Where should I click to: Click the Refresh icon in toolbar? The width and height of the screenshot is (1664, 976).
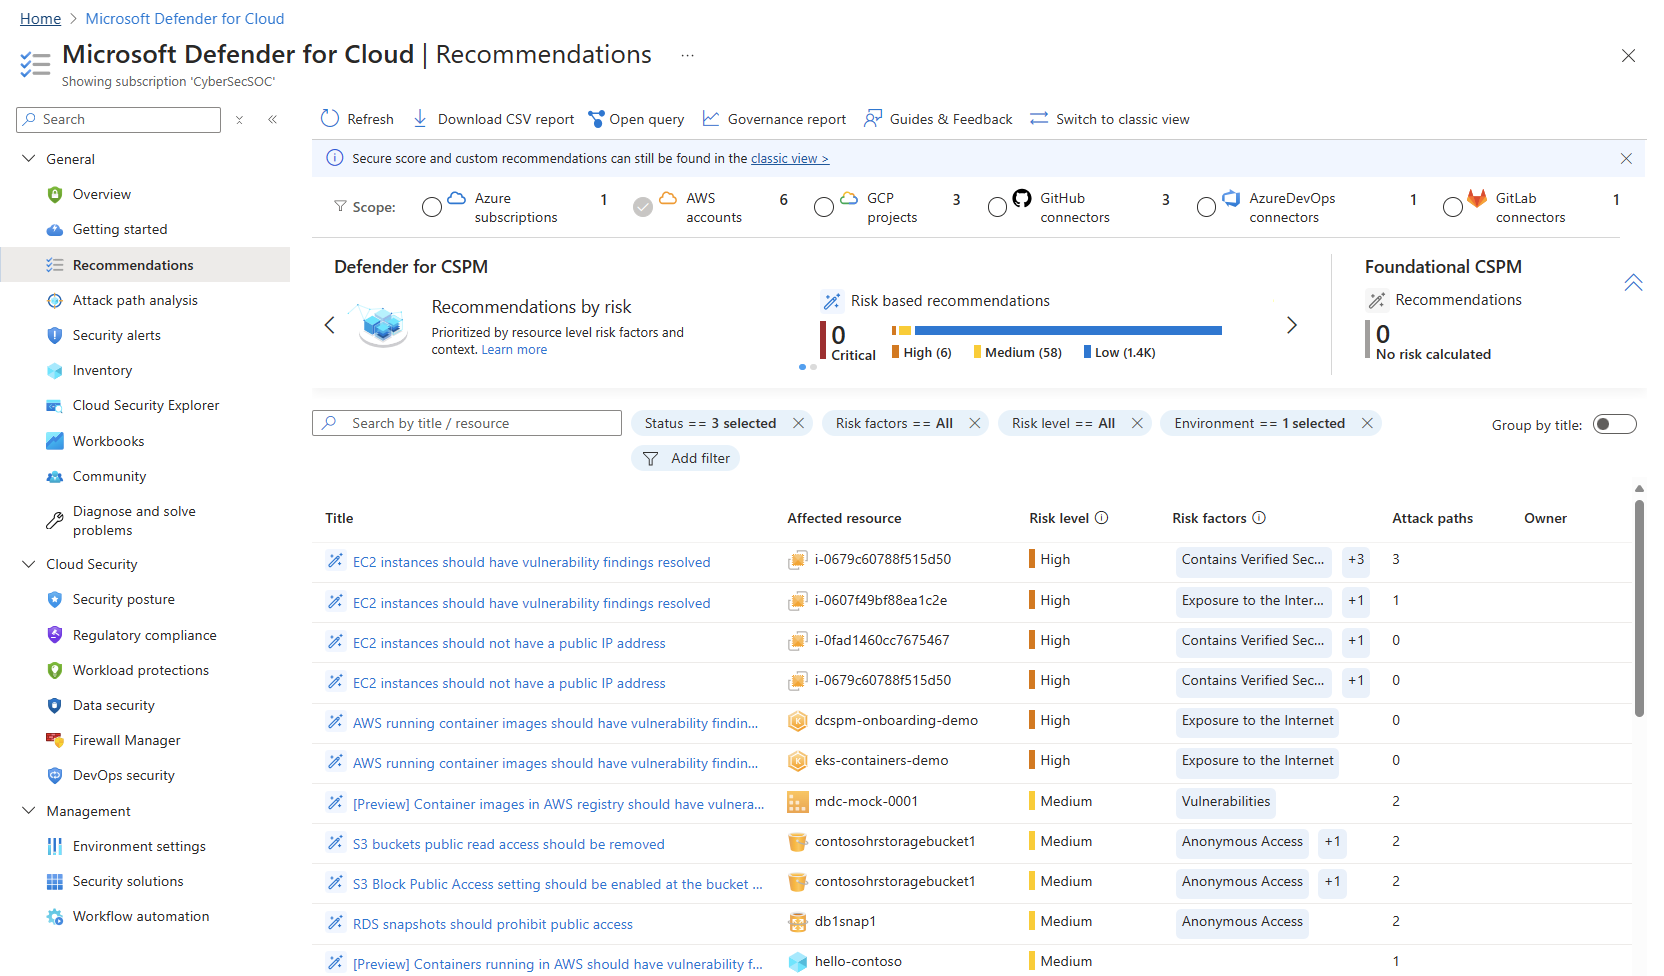330,119
